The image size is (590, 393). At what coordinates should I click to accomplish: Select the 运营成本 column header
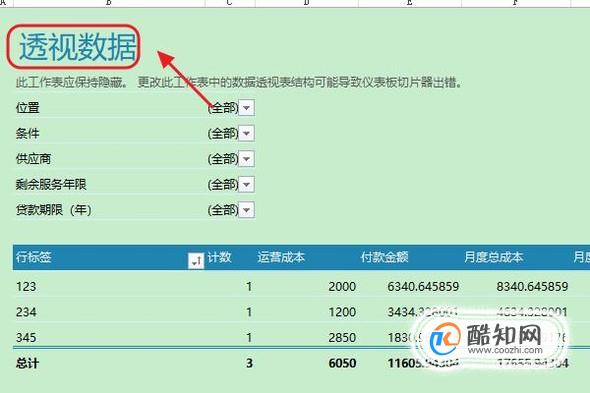tap(281, 257)
